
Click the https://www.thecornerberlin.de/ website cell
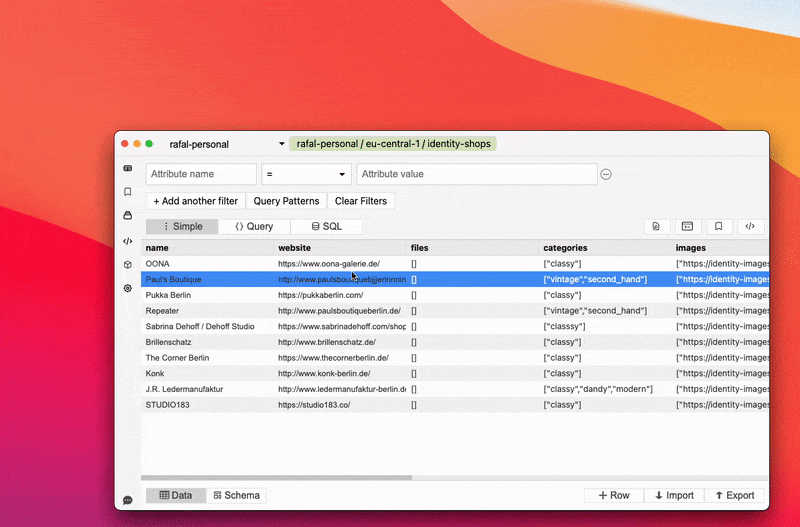point(340,358)
